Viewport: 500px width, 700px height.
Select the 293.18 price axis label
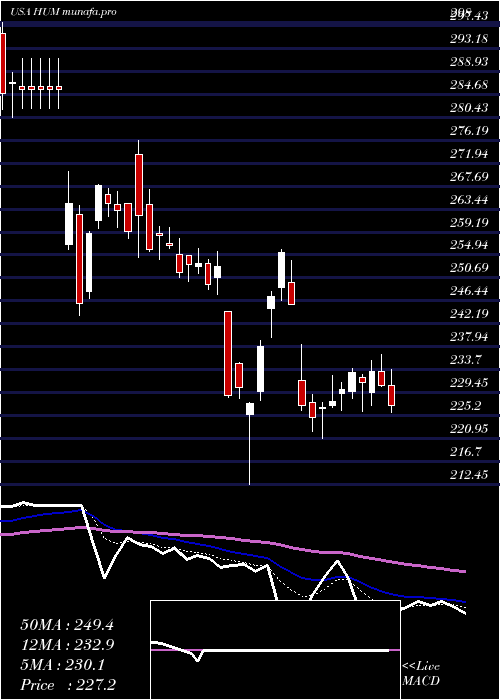[468, 39]
